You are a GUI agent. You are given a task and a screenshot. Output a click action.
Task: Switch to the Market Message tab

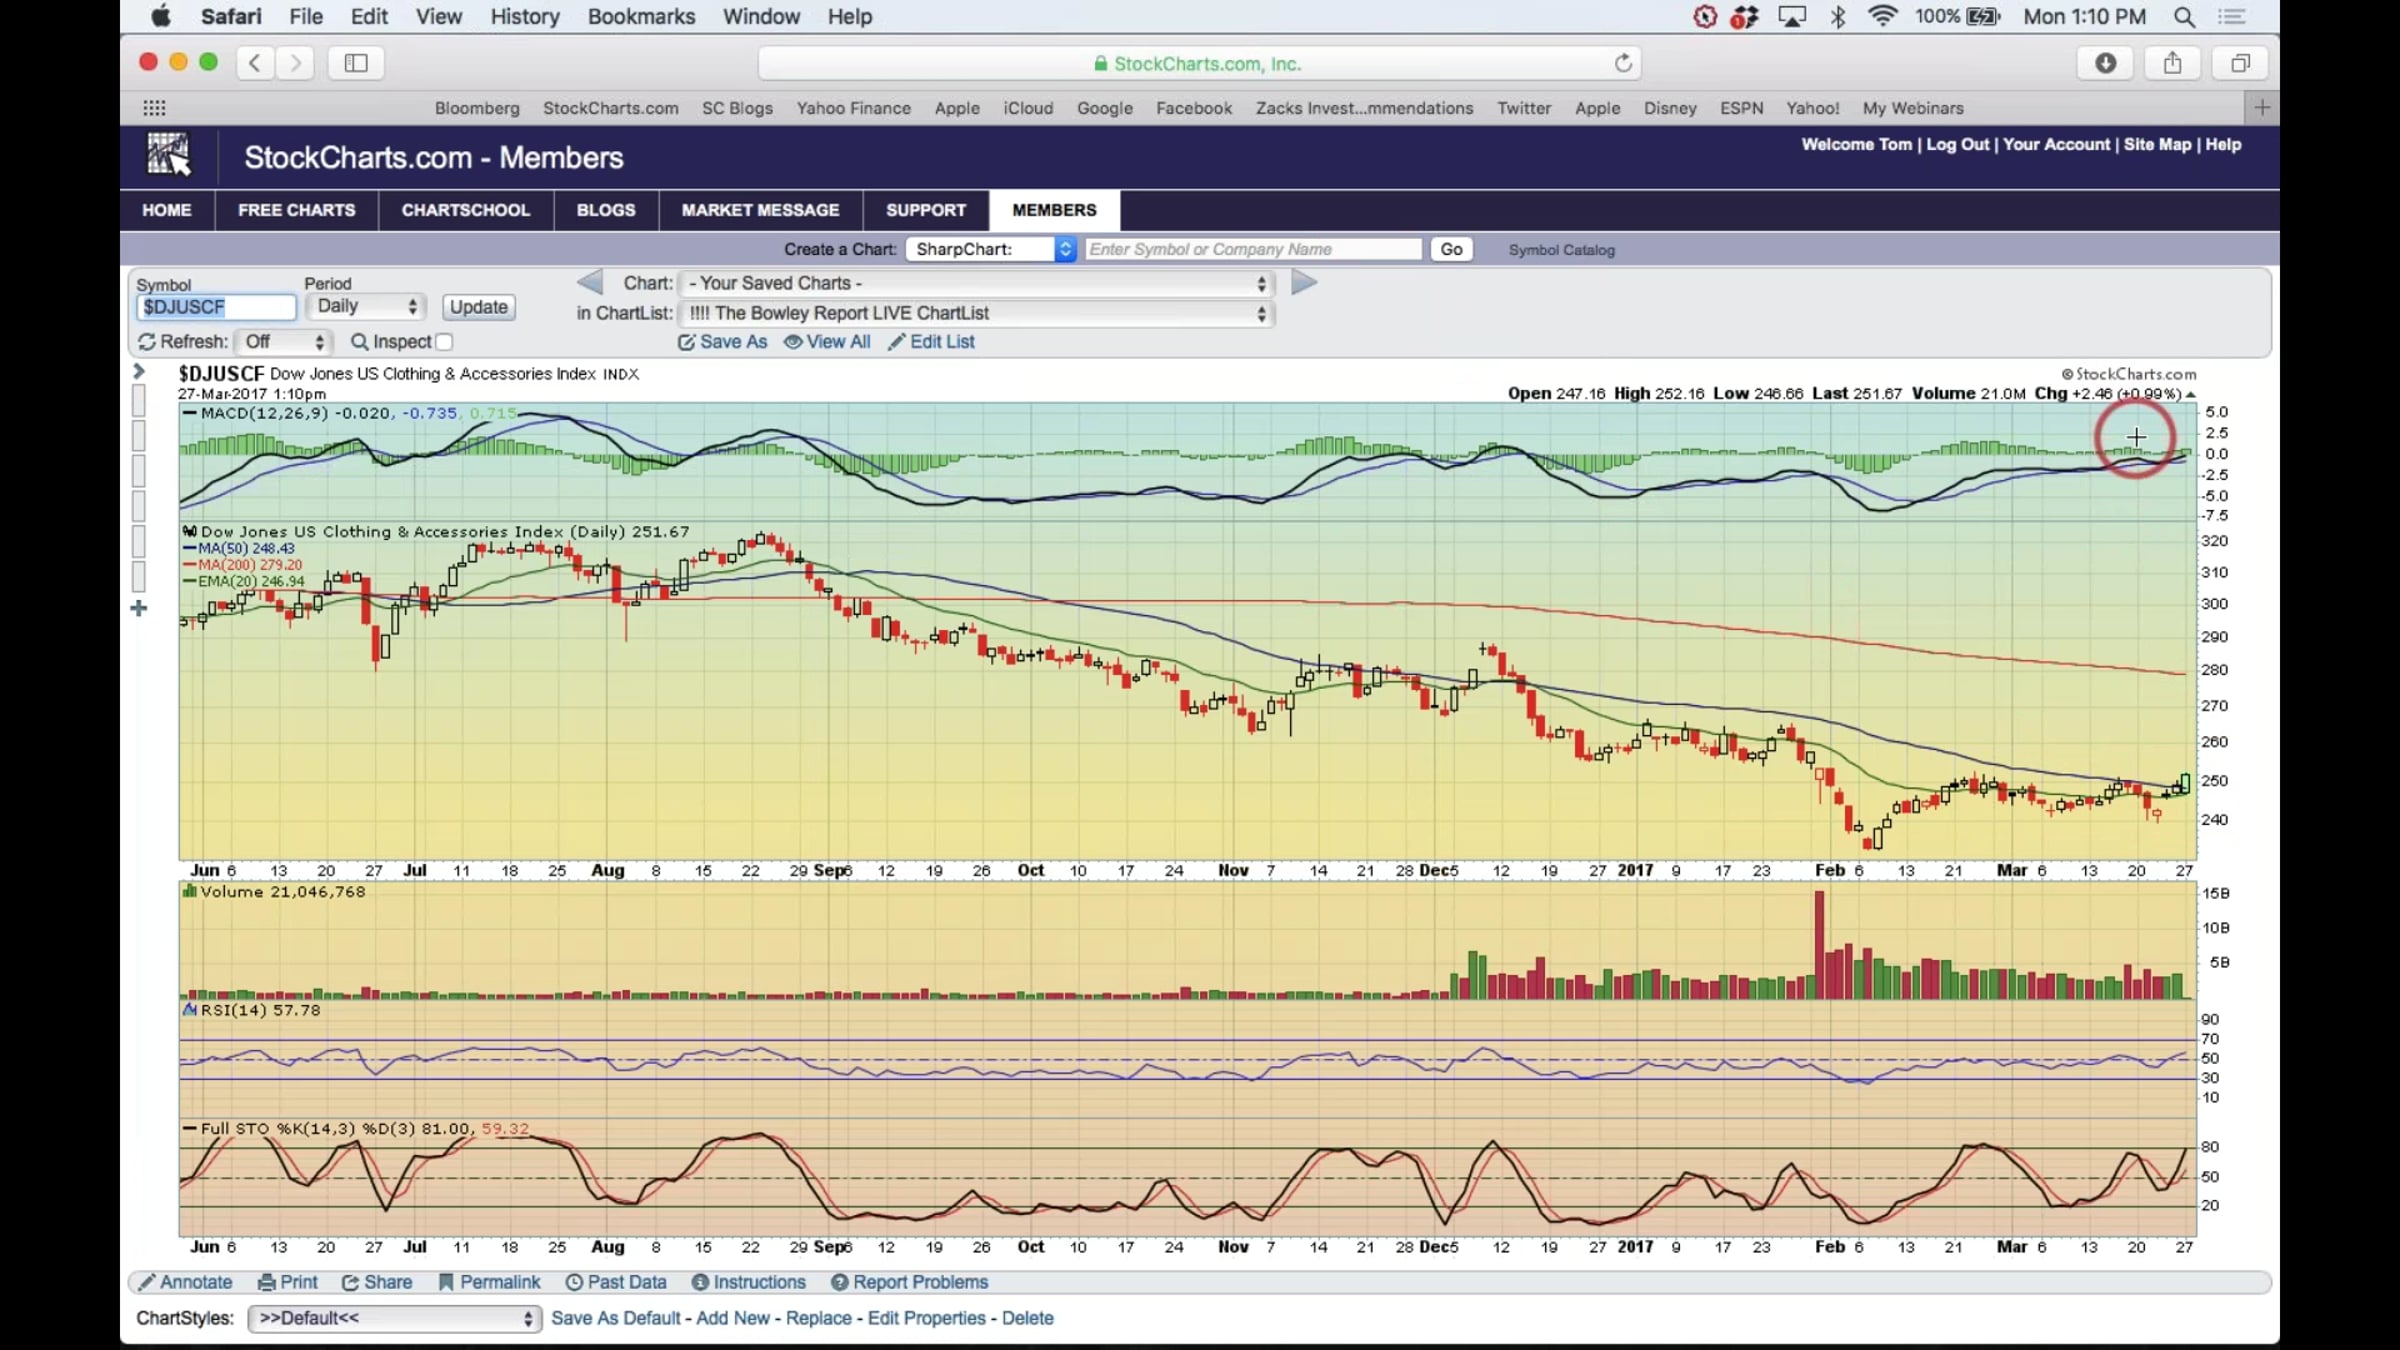coord(761,210)
